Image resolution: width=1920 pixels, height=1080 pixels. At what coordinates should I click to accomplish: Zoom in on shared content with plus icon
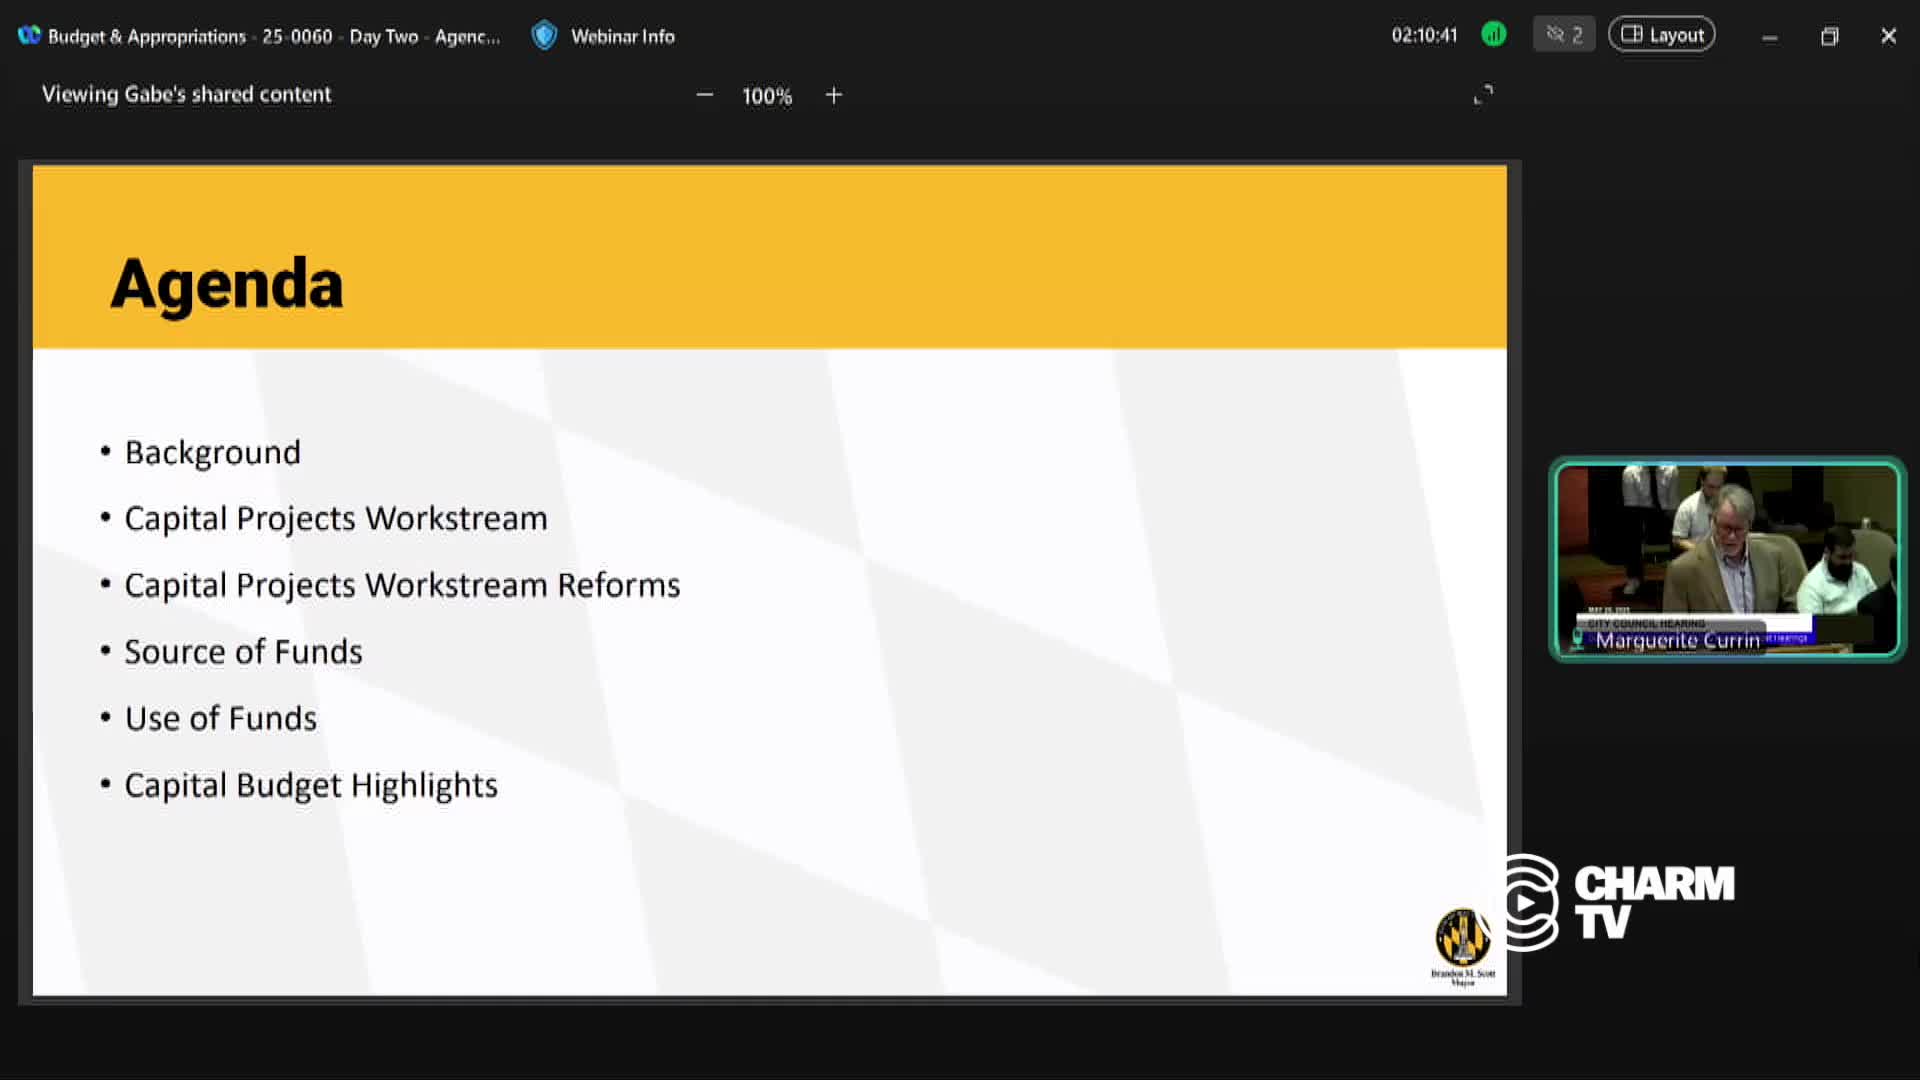(834, 95)
